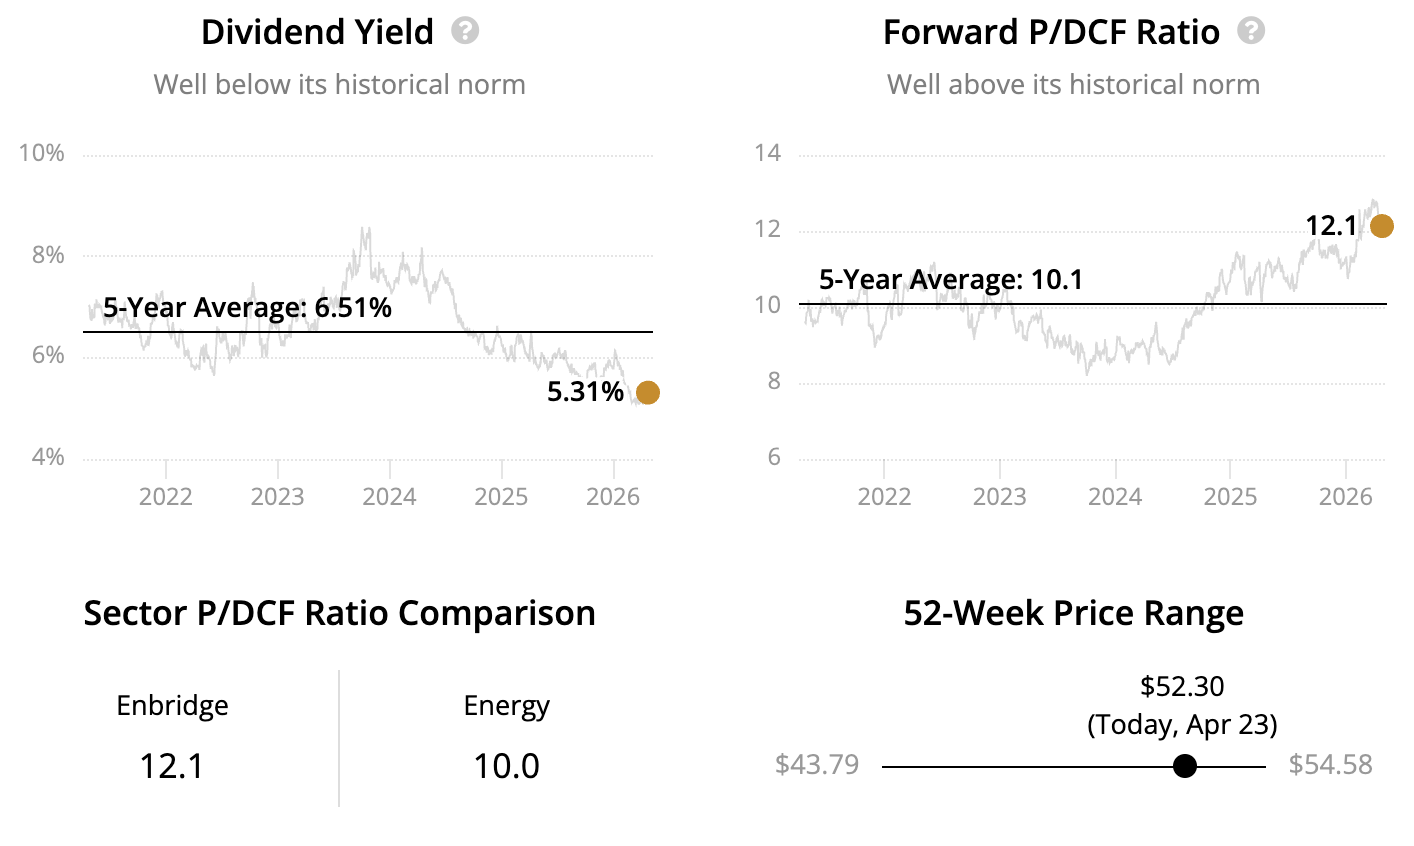The height and width of the screenshot is (846, 1414).
Task: Click the $43.79 52-week low price
Action: (x=817, y=765)
